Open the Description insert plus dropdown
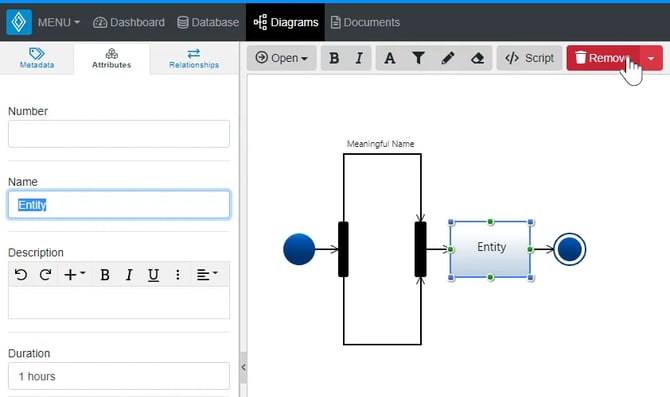670x397 pixels. coord(74,274)
